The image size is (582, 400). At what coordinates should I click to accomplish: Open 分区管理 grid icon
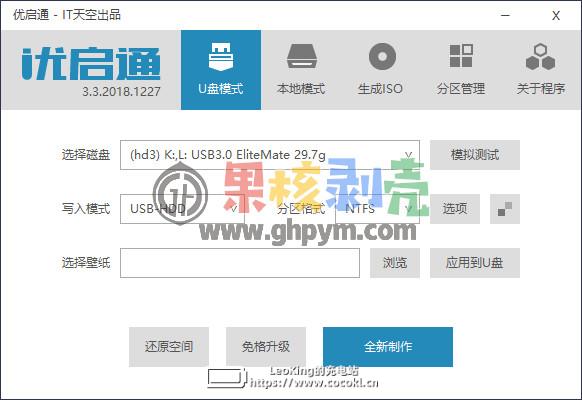tap(461, 56)
